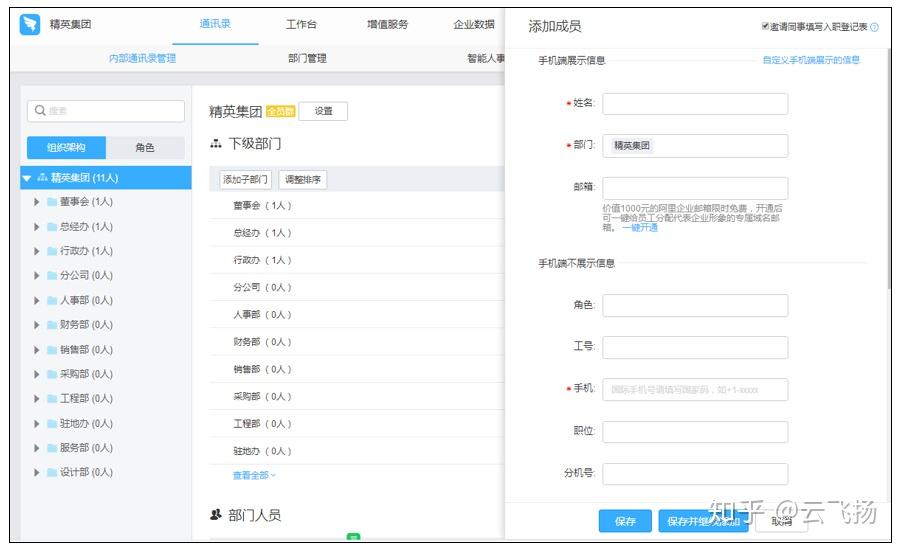The width and height of the screenshot is (900, 549).
Task: Click the folder icon of 销售部
Action: tap(52, 350)
